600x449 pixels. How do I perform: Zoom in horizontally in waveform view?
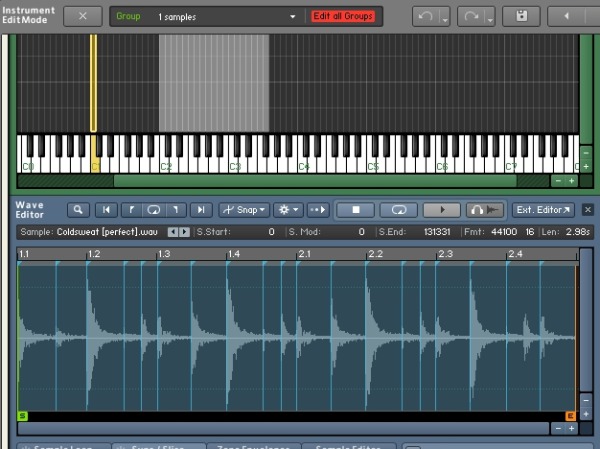[x=571, y=429]
